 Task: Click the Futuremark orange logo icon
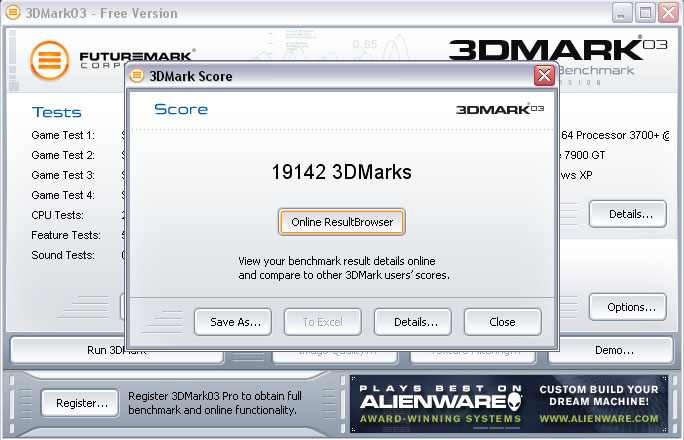pos(50,61)
